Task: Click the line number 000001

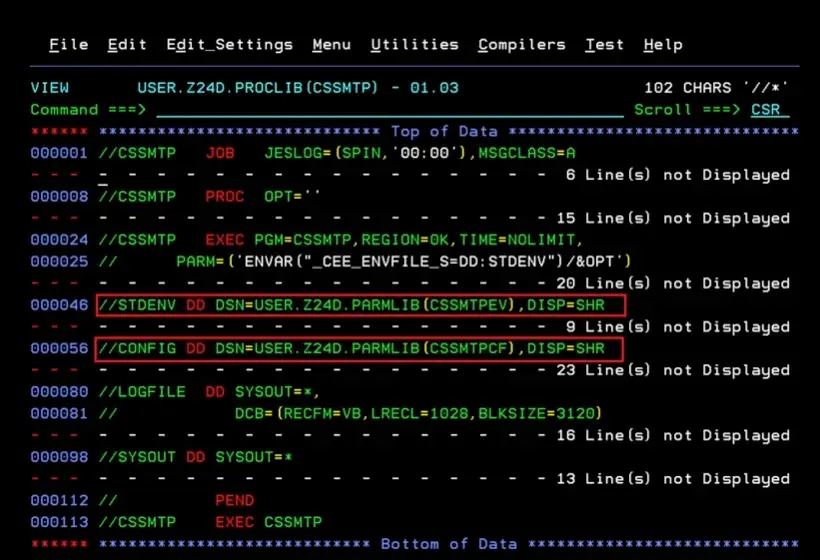Action: pos(59,153)
